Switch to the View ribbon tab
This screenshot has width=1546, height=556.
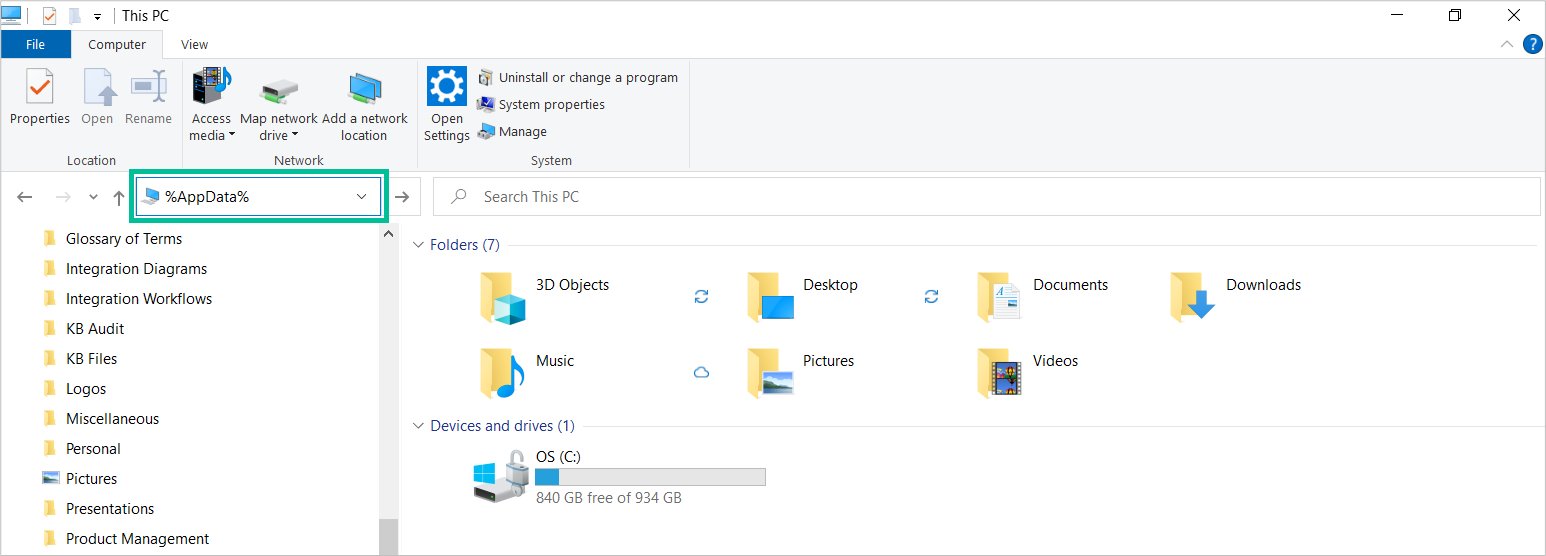194,45
